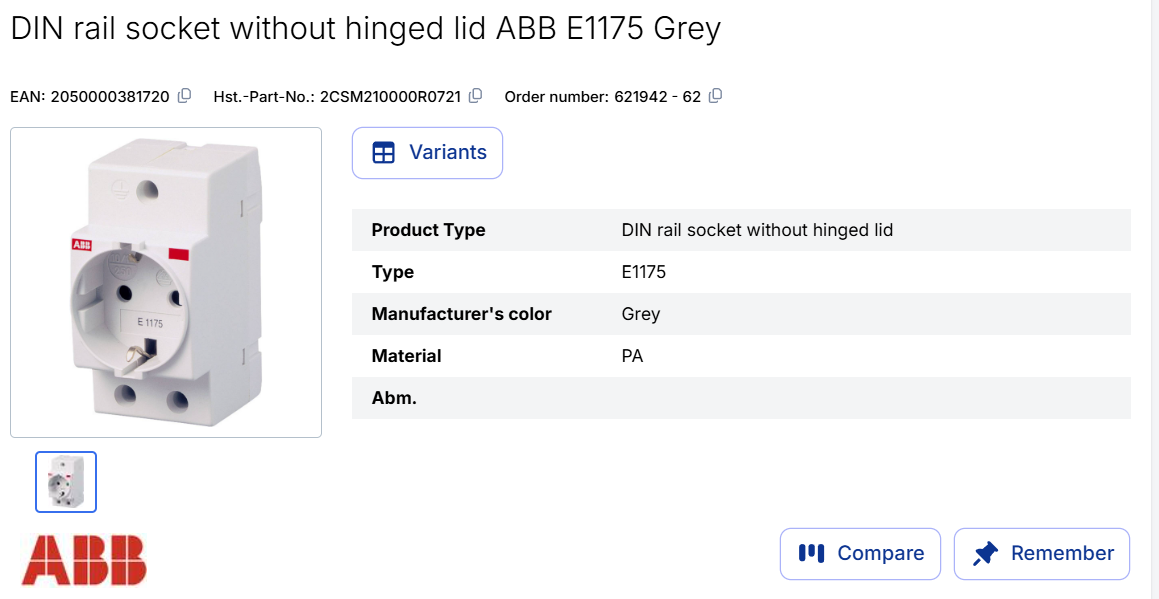Viewport: 1159px width, 599px height.
Task: Click the part number 2CSM210000R0721
Action: [390, 97]
